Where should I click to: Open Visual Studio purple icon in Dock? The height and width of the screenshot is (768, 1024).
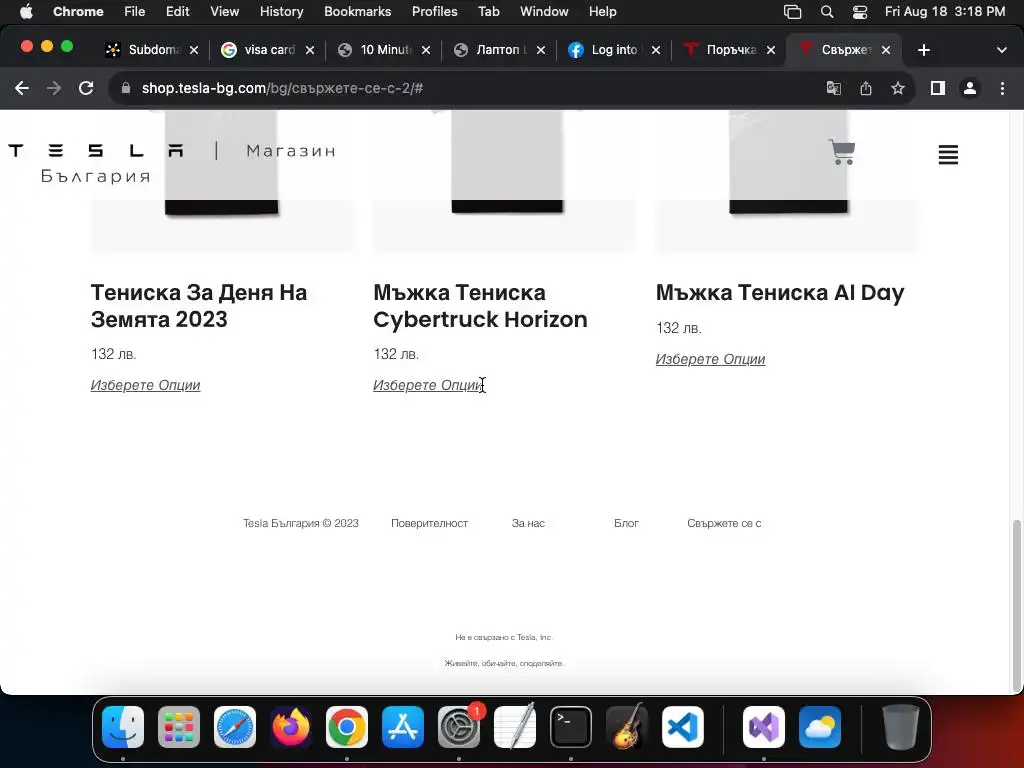click(763, 727)
